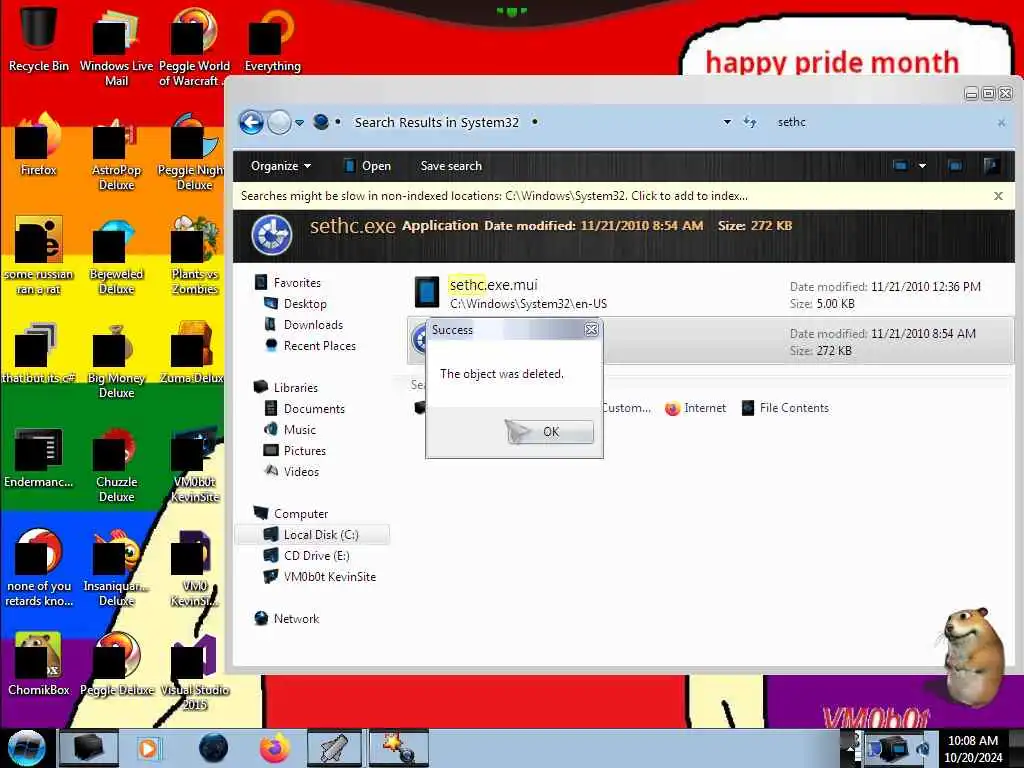Click the refresh icon beside the address bar
Screen dimensions: 1024x768
(x=750, y=122)
